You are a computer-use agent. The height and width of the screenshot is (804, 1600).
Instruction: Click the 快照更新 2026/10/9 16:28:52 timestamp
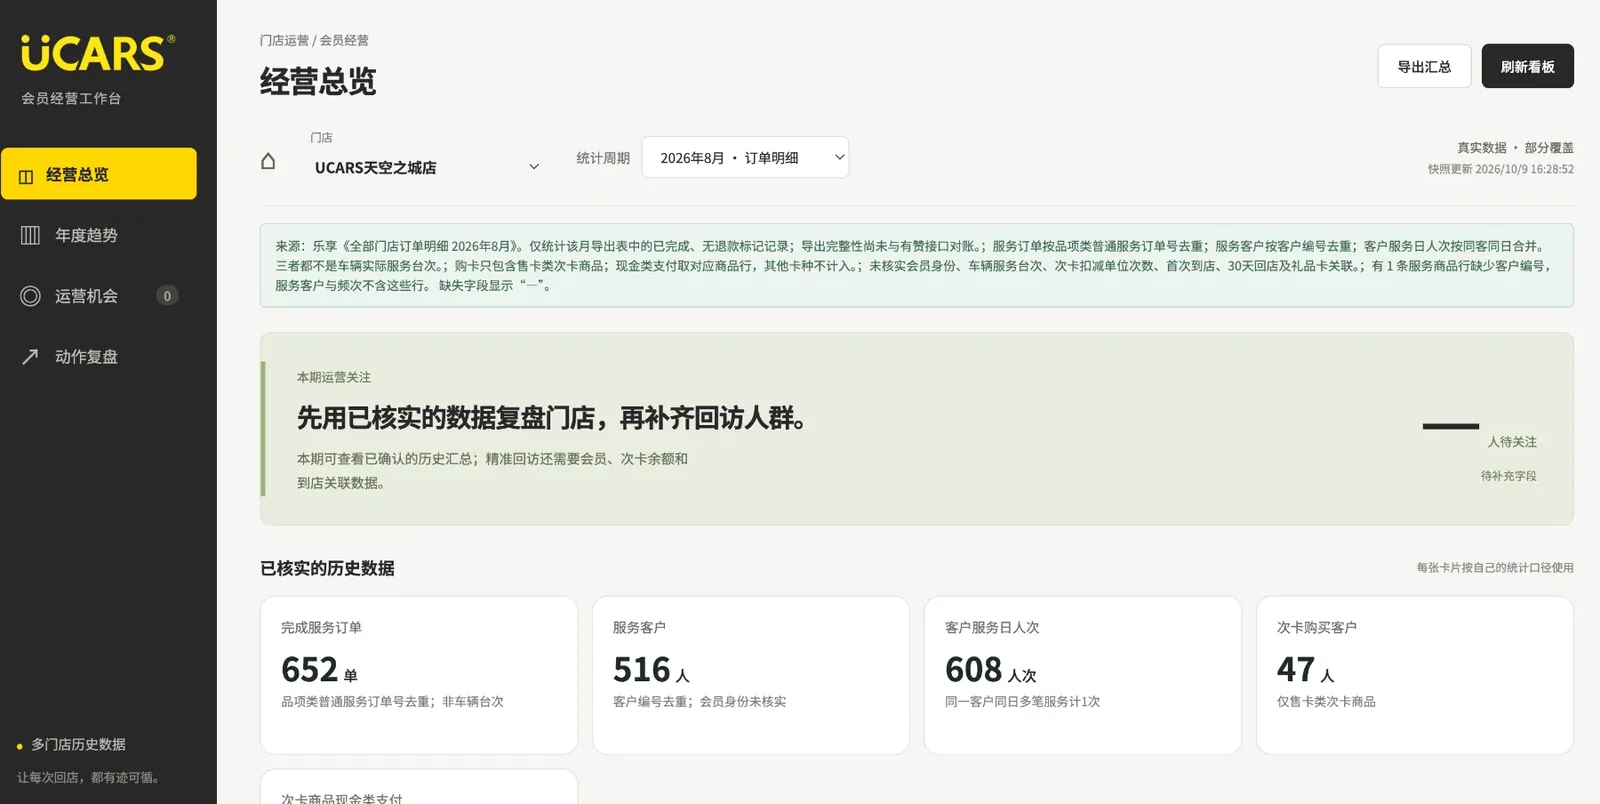tap(1500, 169)
